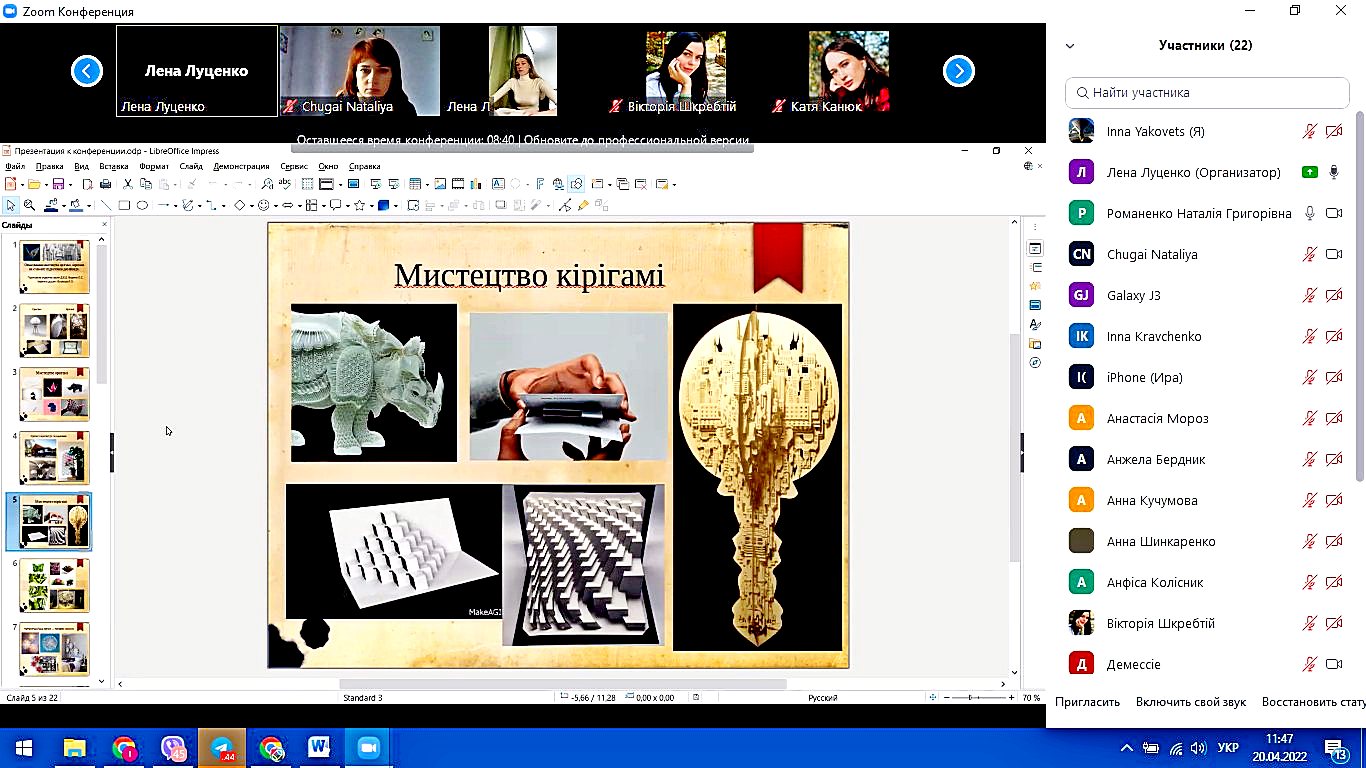Viewport: 1366px width, 768px height.
Task: Click Включить свой звук button
Action: click(1191, 702)
